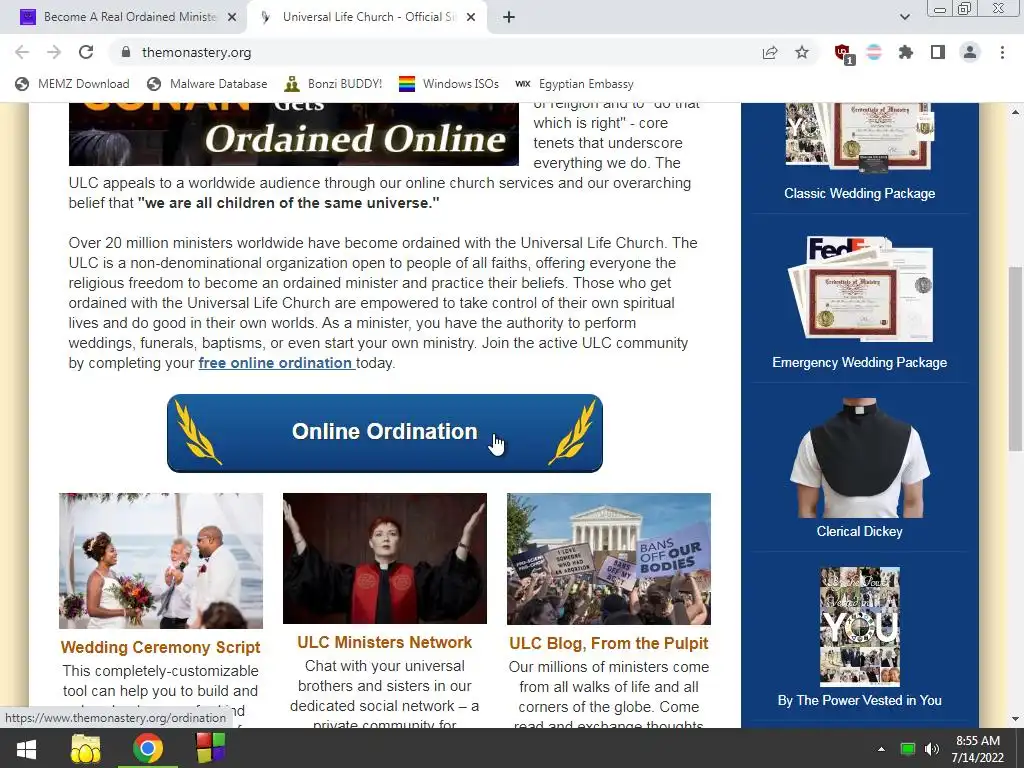Click the Clerical Dickey product image
The width and height of the screenshot is (1024, 768).
(859, 457)
